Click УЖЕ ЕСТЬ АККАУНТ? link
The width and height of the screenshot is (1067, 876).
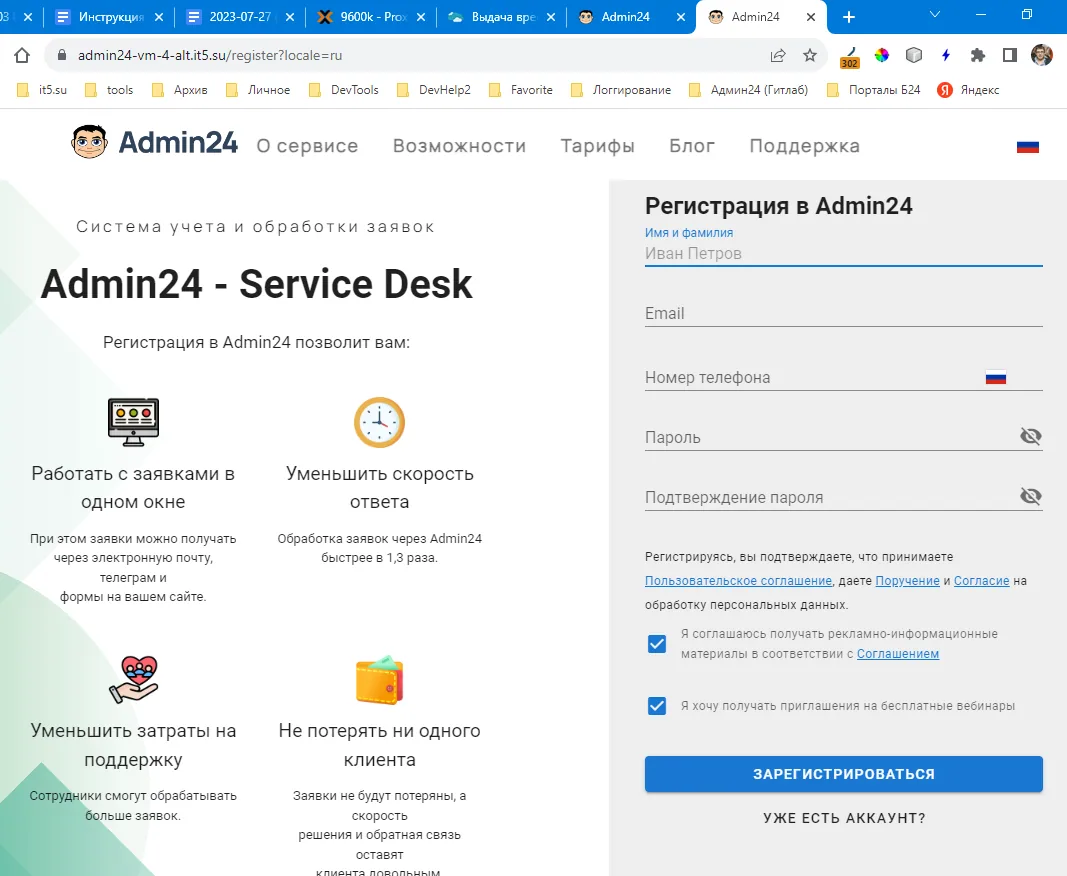(x=844, y=818)
